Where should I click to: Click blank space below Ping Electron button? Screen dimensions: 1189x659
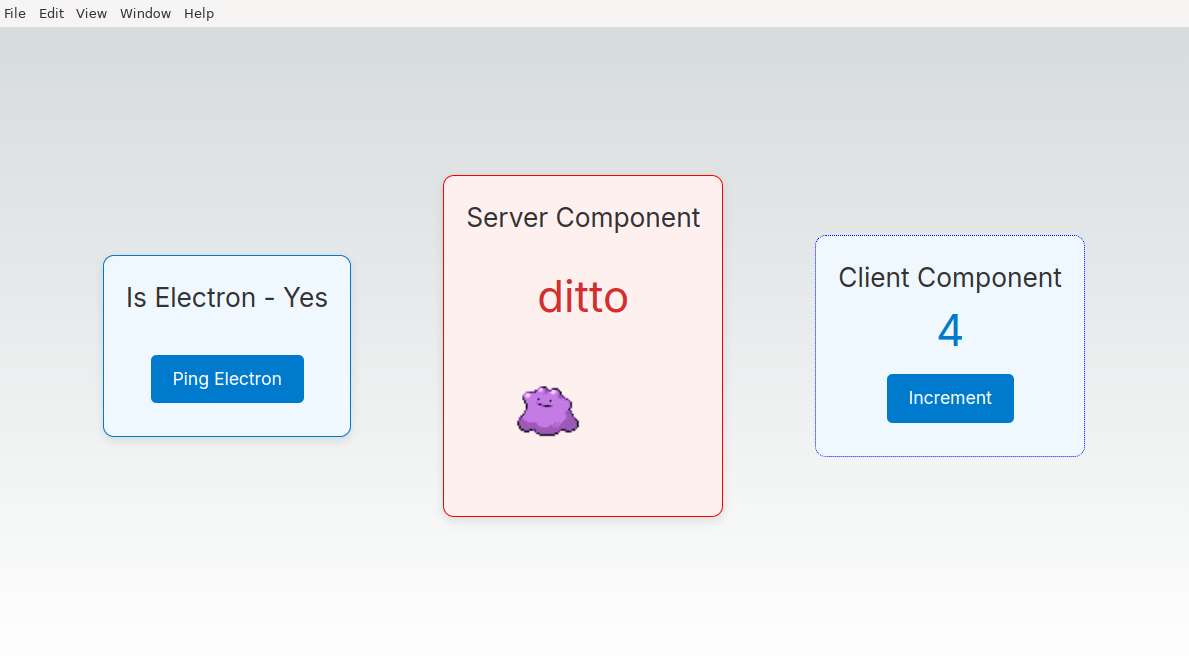coord(227,419)
